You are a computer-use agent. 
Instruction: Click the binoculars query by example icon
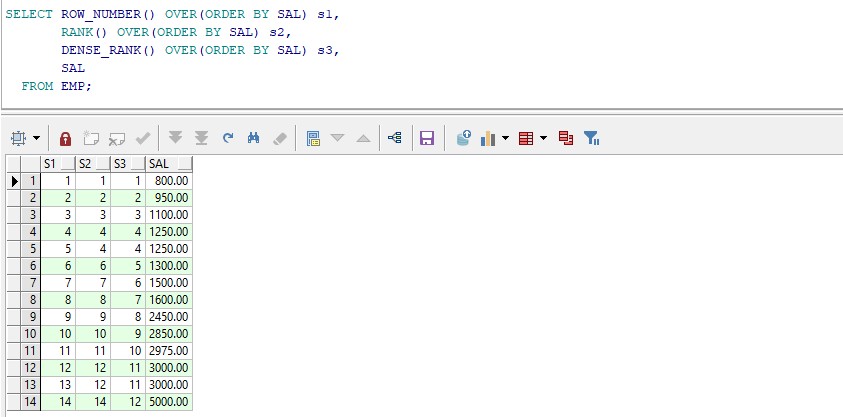(x=254, y=138)
